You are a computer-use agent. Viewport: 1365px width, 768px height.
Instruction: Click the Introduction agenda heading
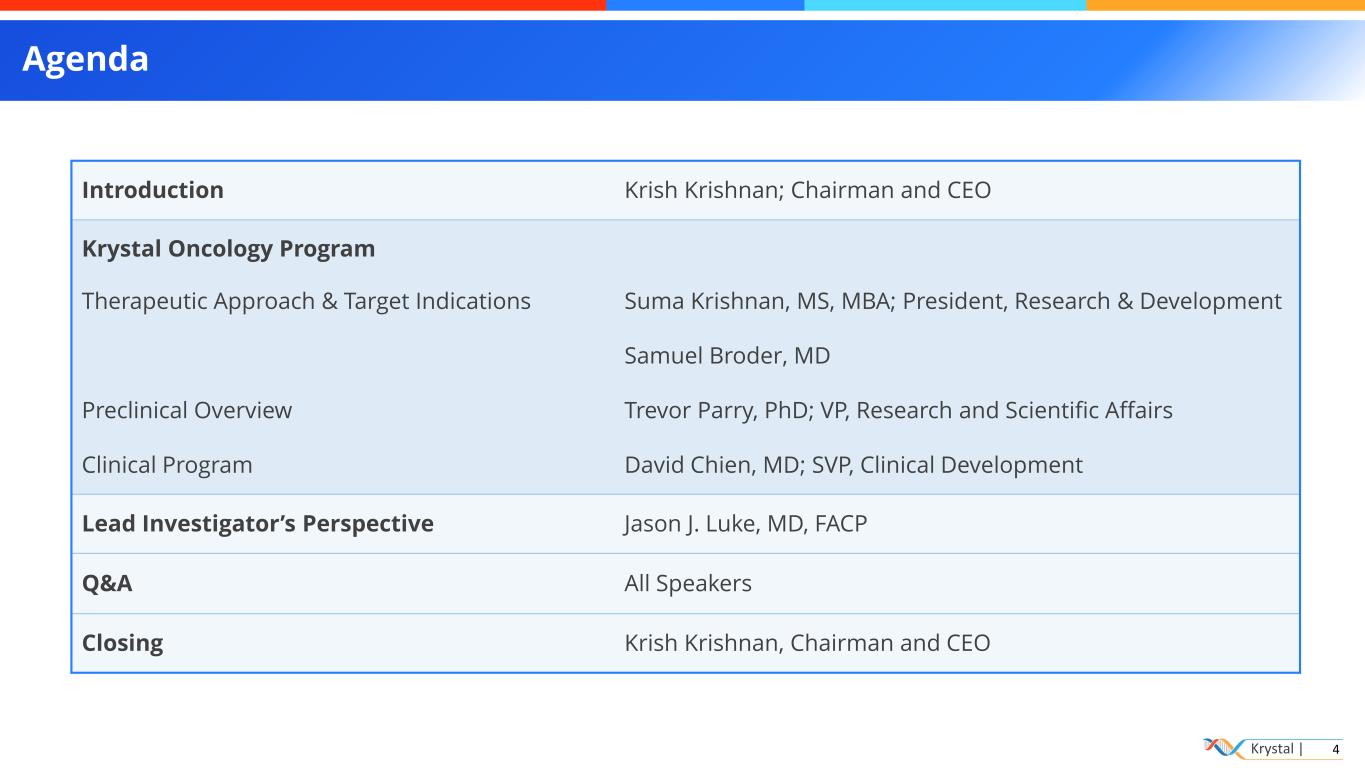coord(152,190)
